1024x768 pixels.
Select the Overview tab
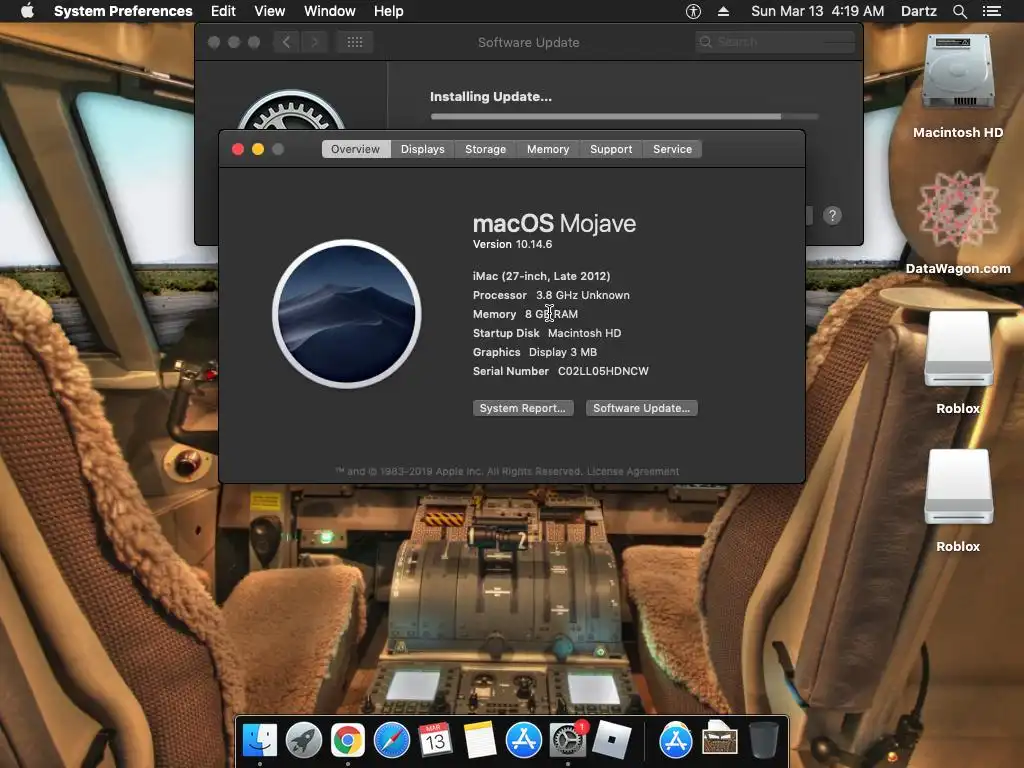coord(355,149)
